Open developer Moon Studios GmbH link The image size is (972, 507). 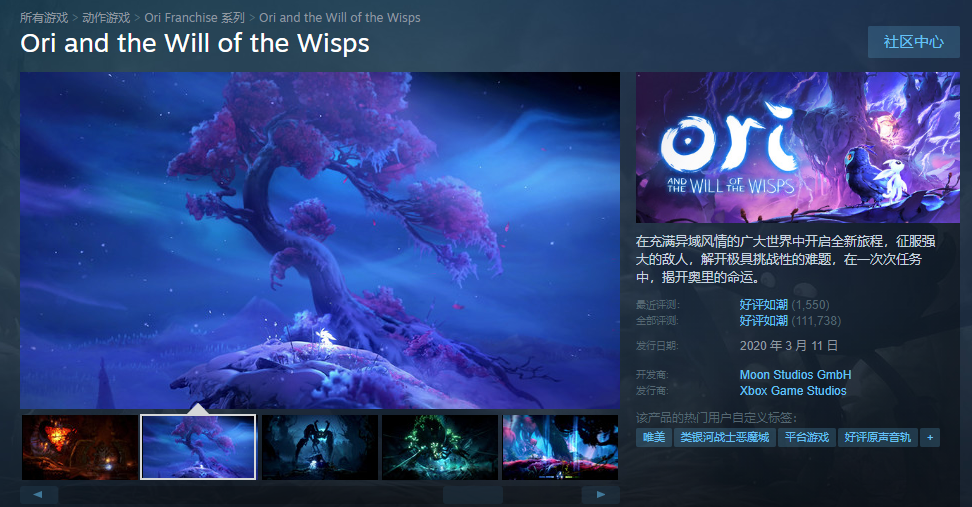pos(795,374)
